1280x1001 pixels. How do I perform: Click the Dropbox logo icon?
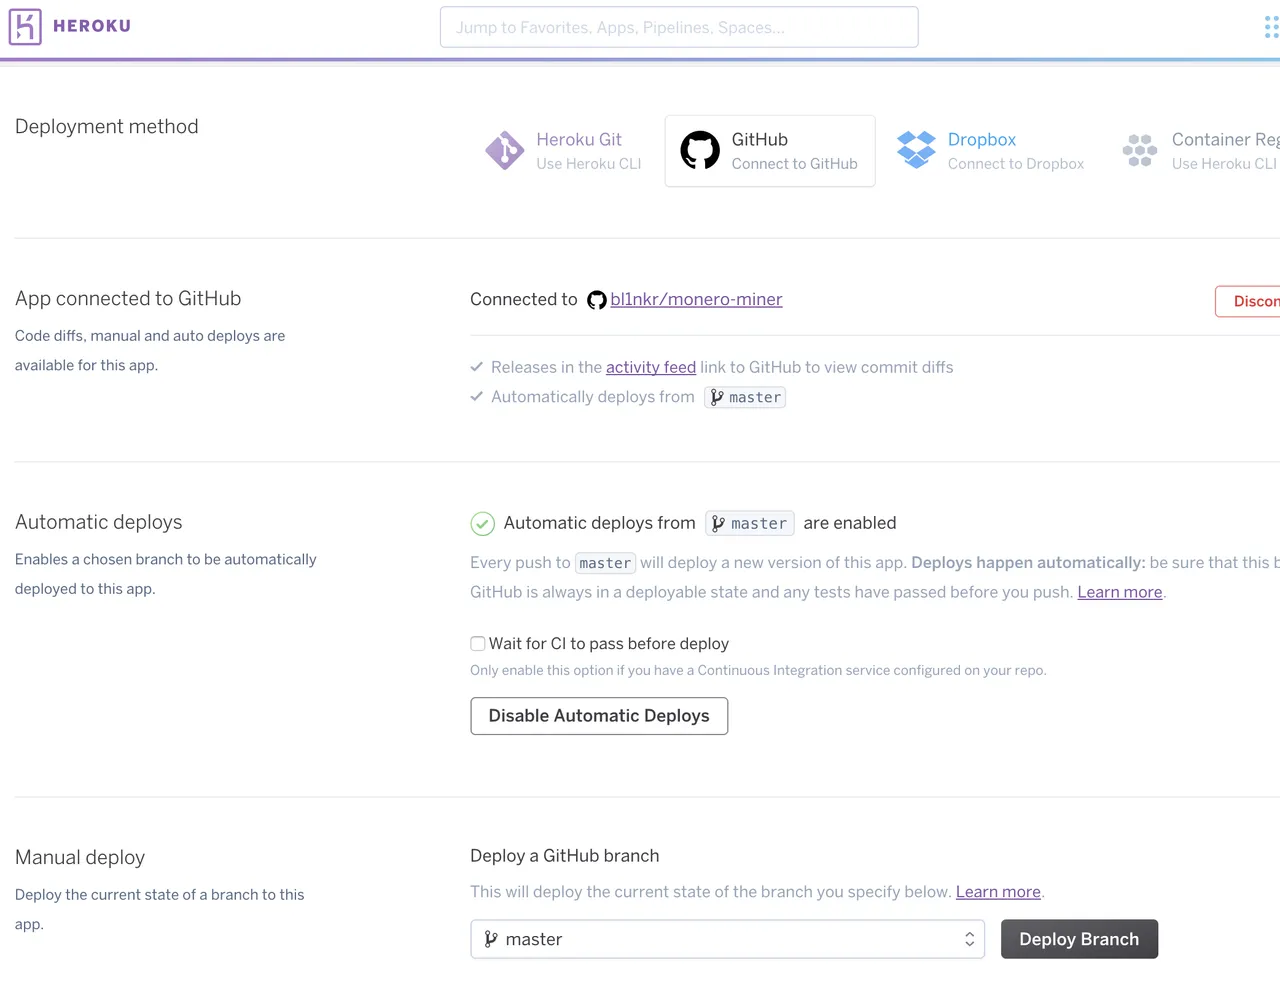(x=916, y=150)
